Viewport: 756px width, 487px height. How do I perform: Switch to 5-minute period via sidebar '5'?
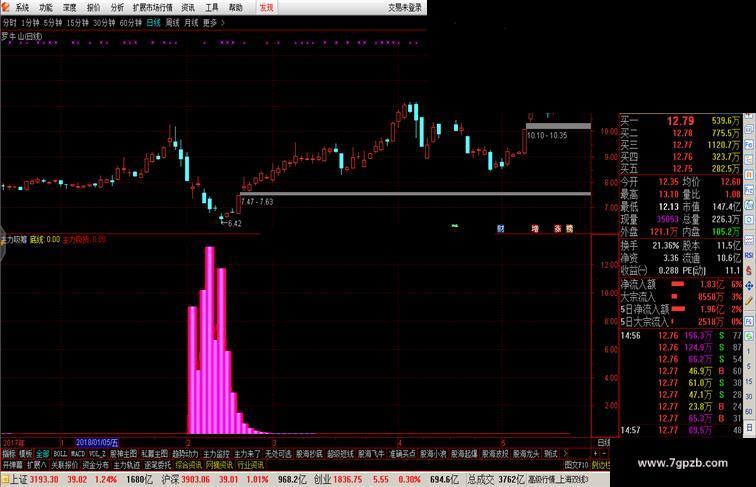tap(749, 366)
